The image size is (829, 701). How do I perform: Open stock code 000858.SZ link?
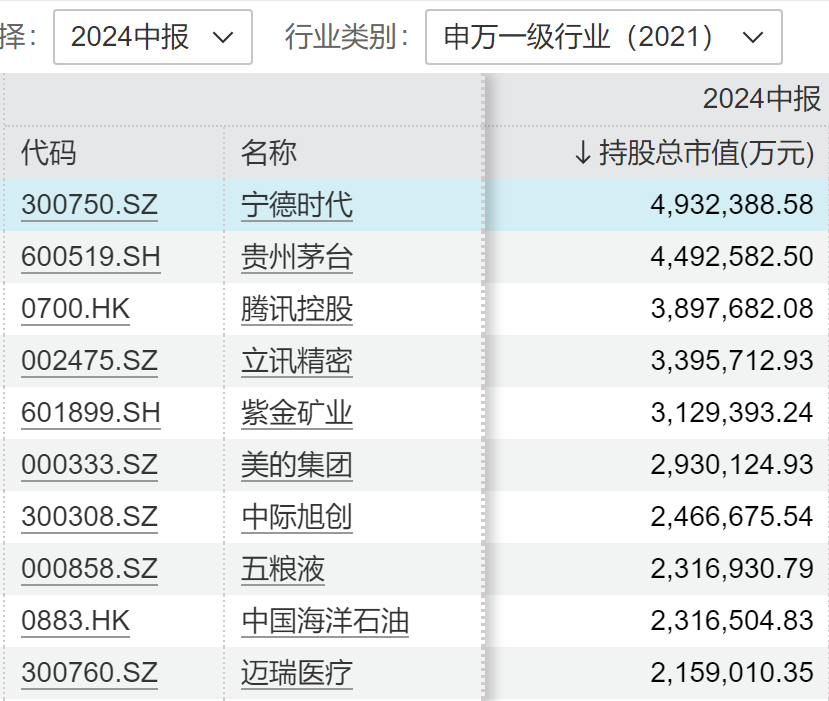coord(89,569)
